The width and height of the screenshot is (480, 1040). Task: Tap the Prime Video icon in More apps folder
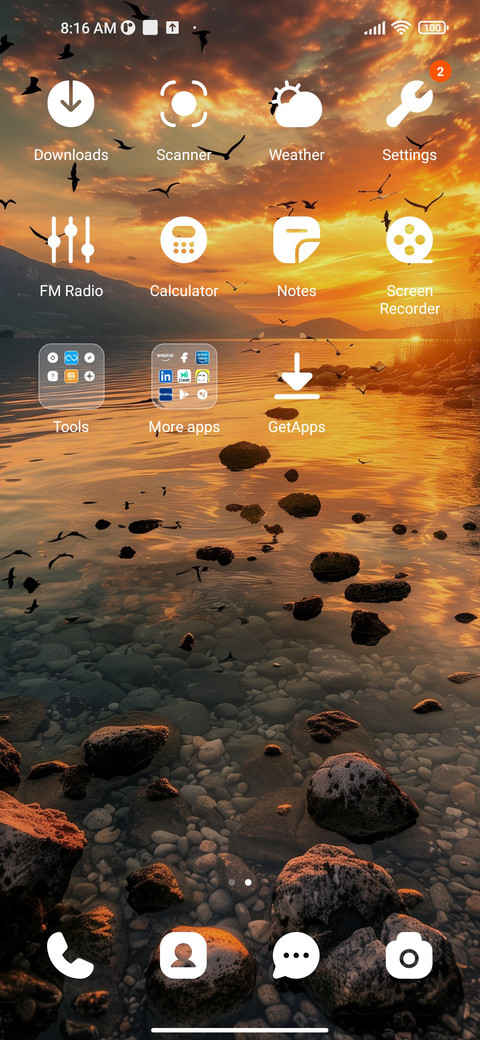(x=202, y=358)
